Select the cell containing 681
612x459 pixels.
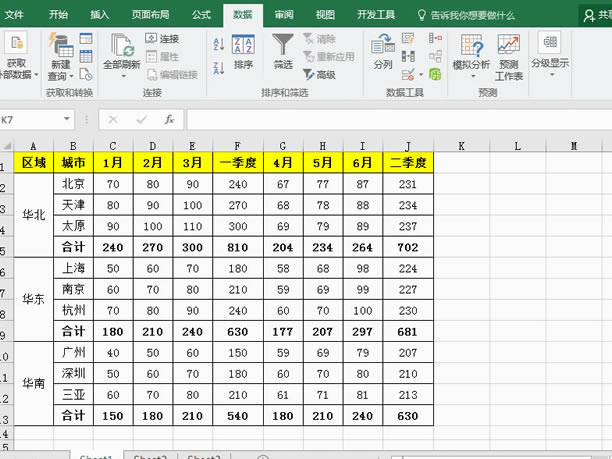coord(408,331)
